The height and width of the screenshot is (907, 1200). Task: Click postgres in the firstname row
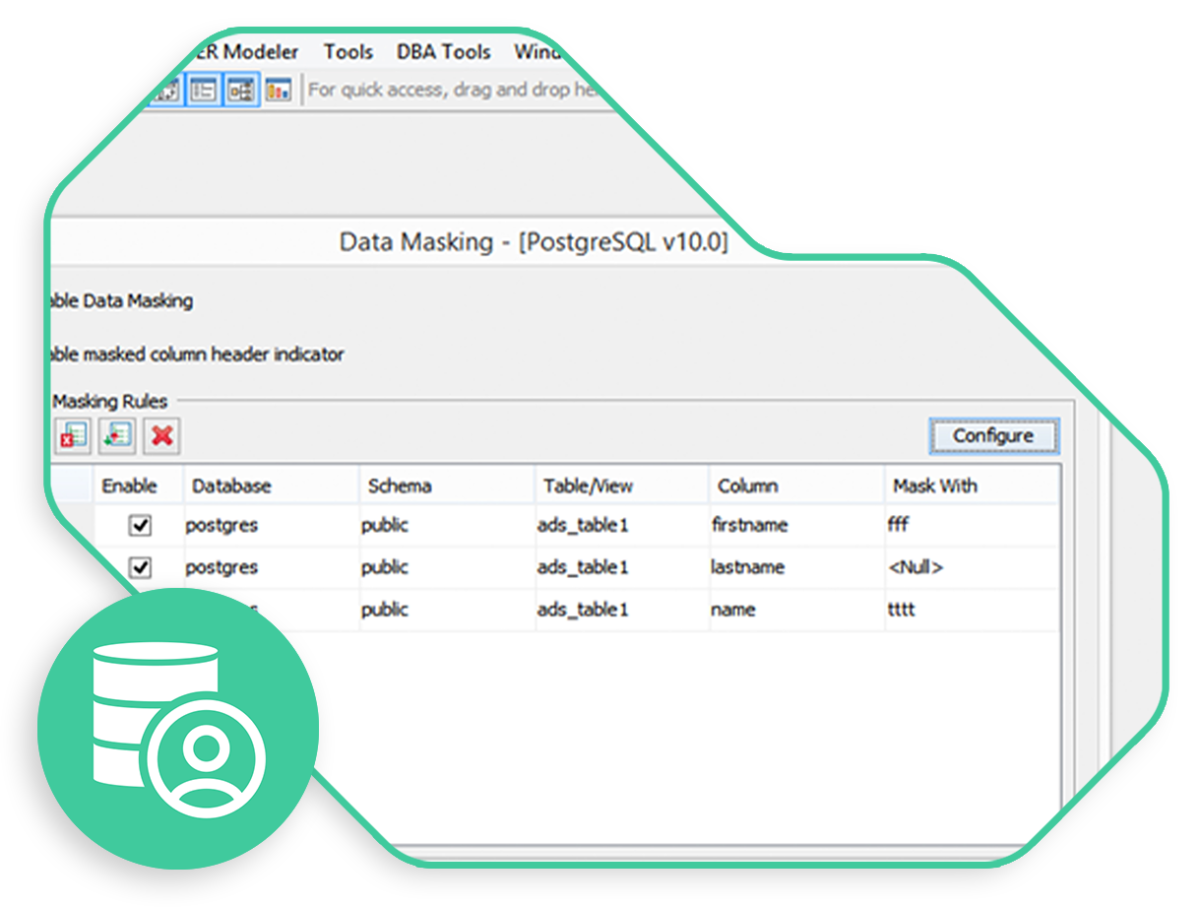222,525
